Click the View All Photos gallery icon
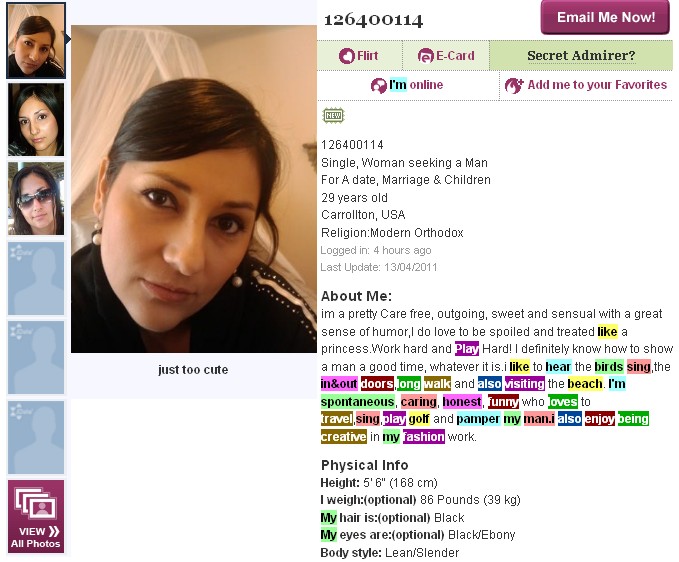 (36, 504)
